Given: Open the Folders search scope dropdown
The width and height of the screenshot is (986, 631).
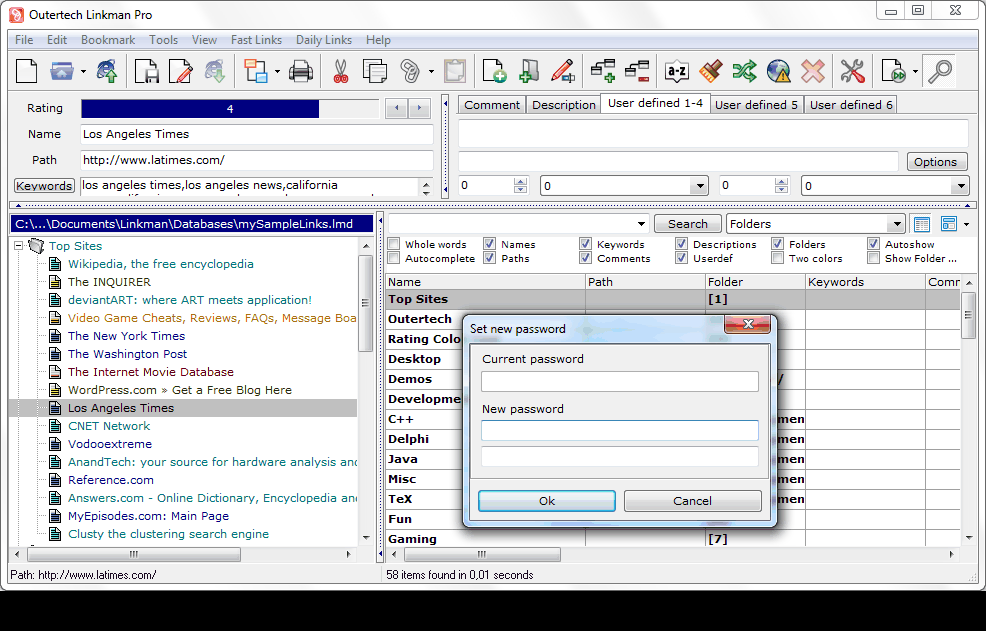Looking at the screenshot, I should click(896, 224).
